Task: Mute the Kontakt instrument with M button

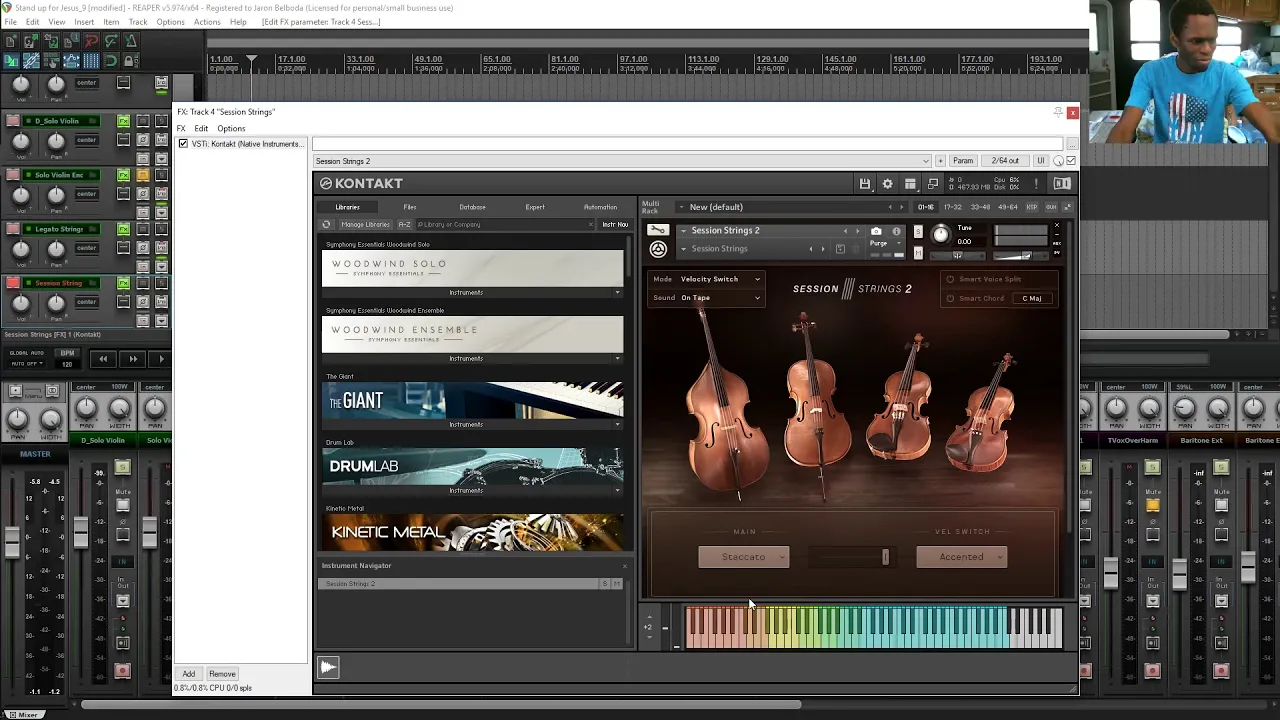Action: coord(918,253)
